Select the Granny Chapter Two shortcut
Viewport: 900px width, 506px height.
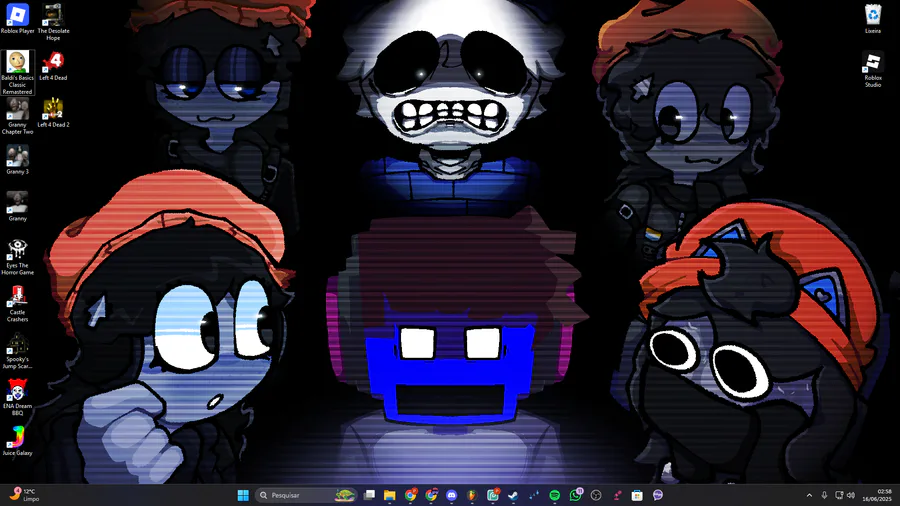(17, 116)
